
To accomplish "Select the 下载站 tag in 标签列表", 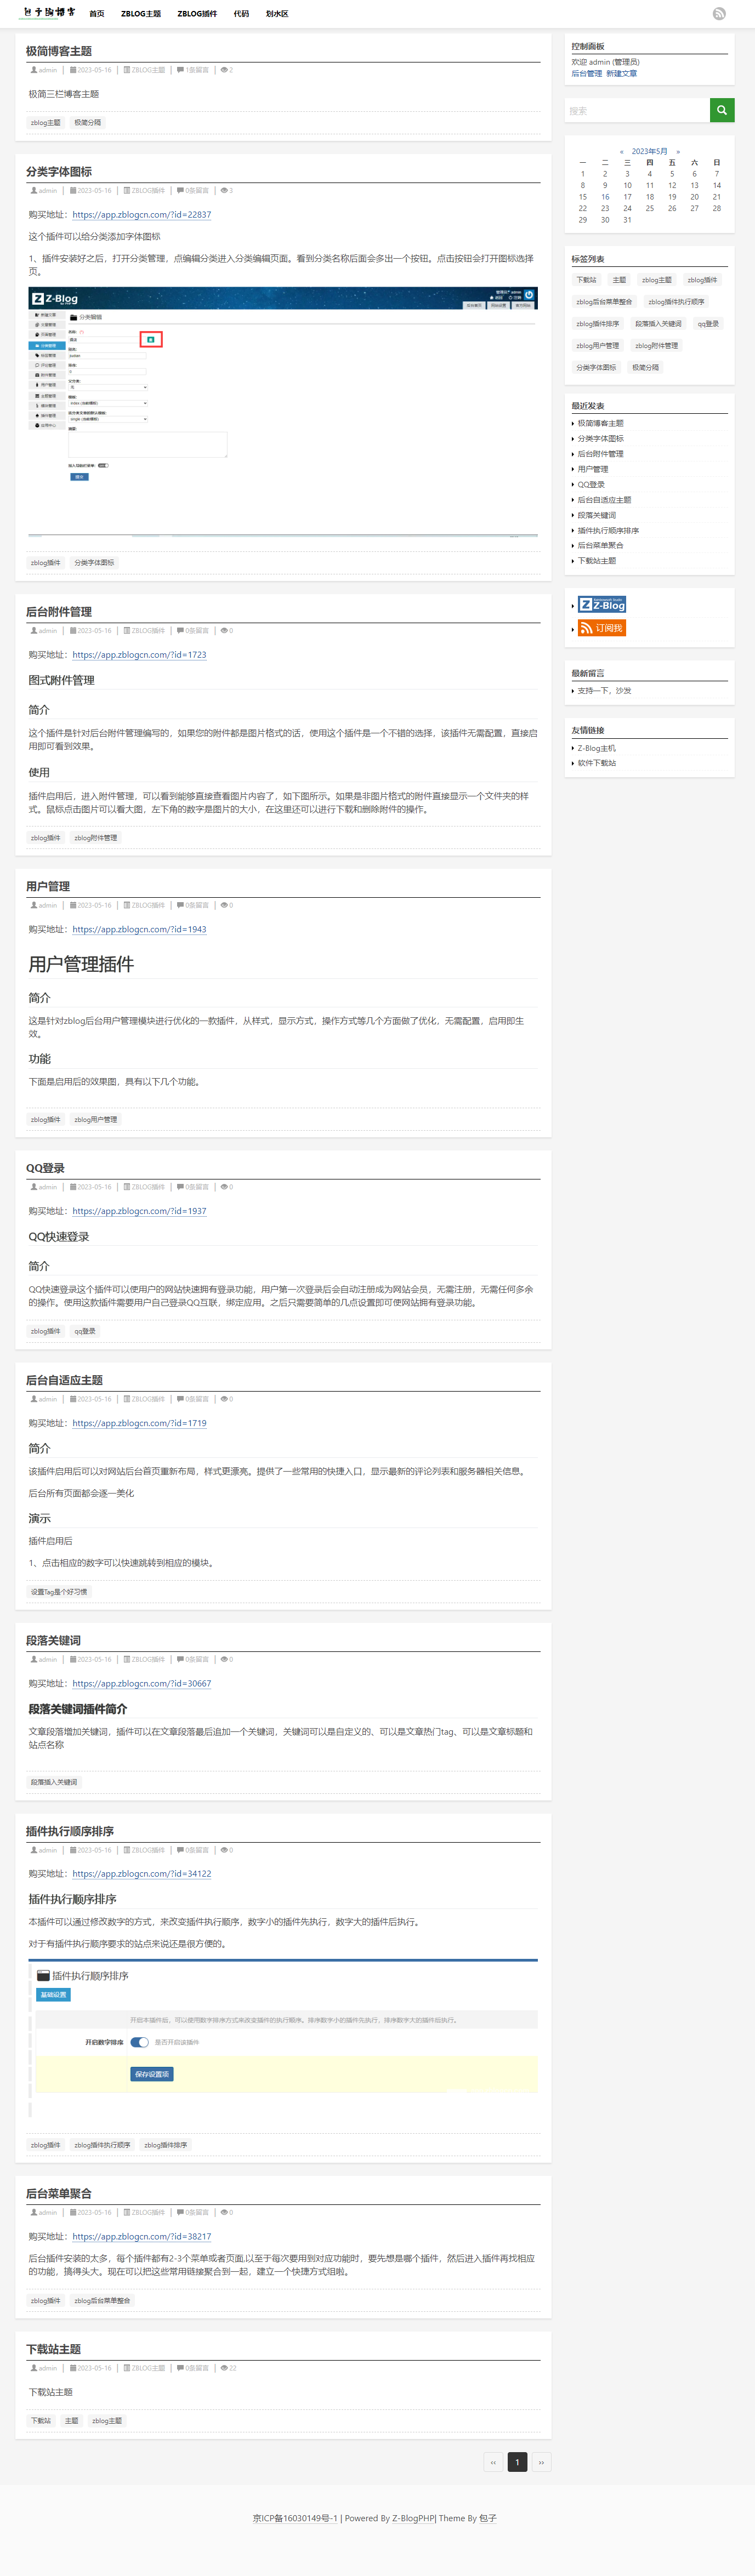I will pos(586,280).
